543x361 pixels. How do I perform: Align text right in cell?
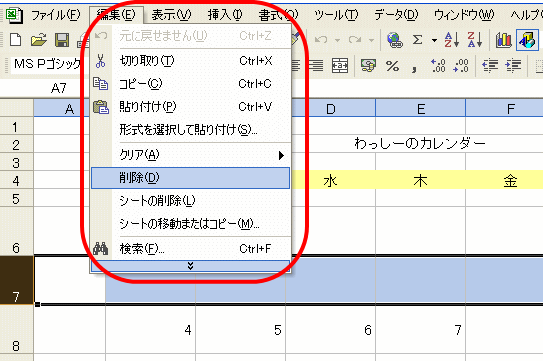[x=316, y=65]
